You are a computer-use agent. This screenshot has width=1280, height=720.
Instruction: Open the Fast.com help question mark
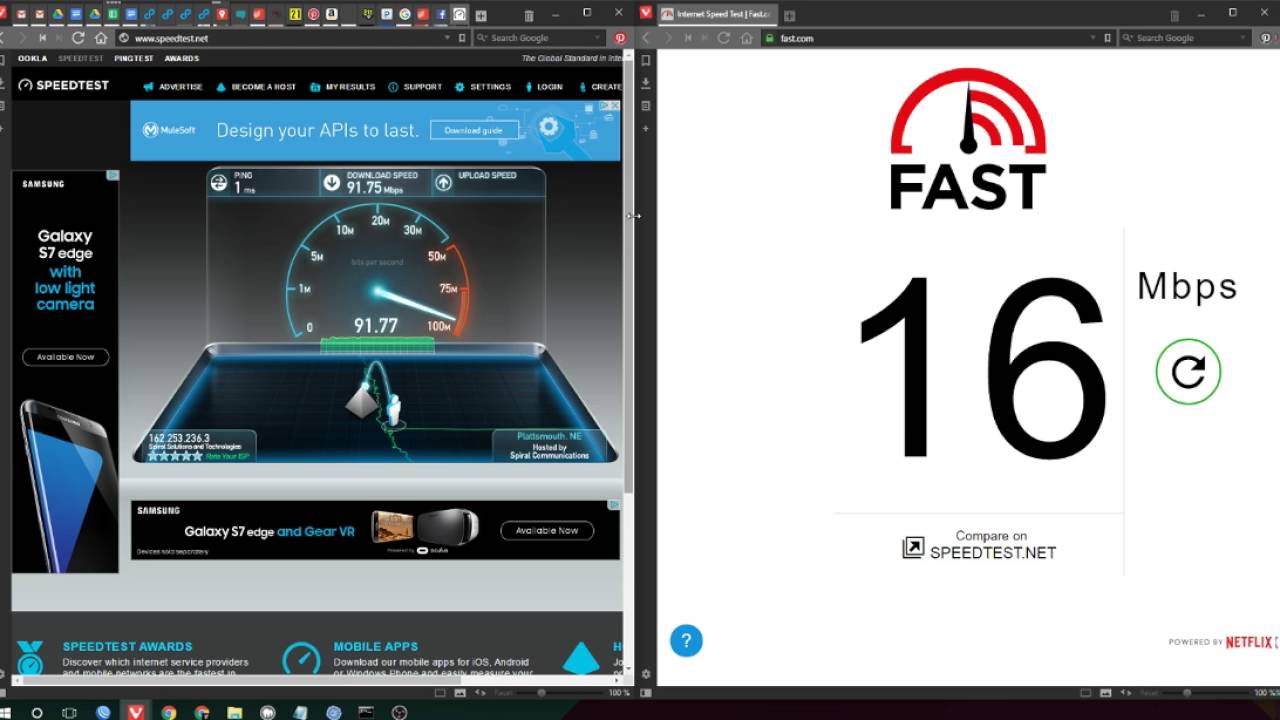686,641
